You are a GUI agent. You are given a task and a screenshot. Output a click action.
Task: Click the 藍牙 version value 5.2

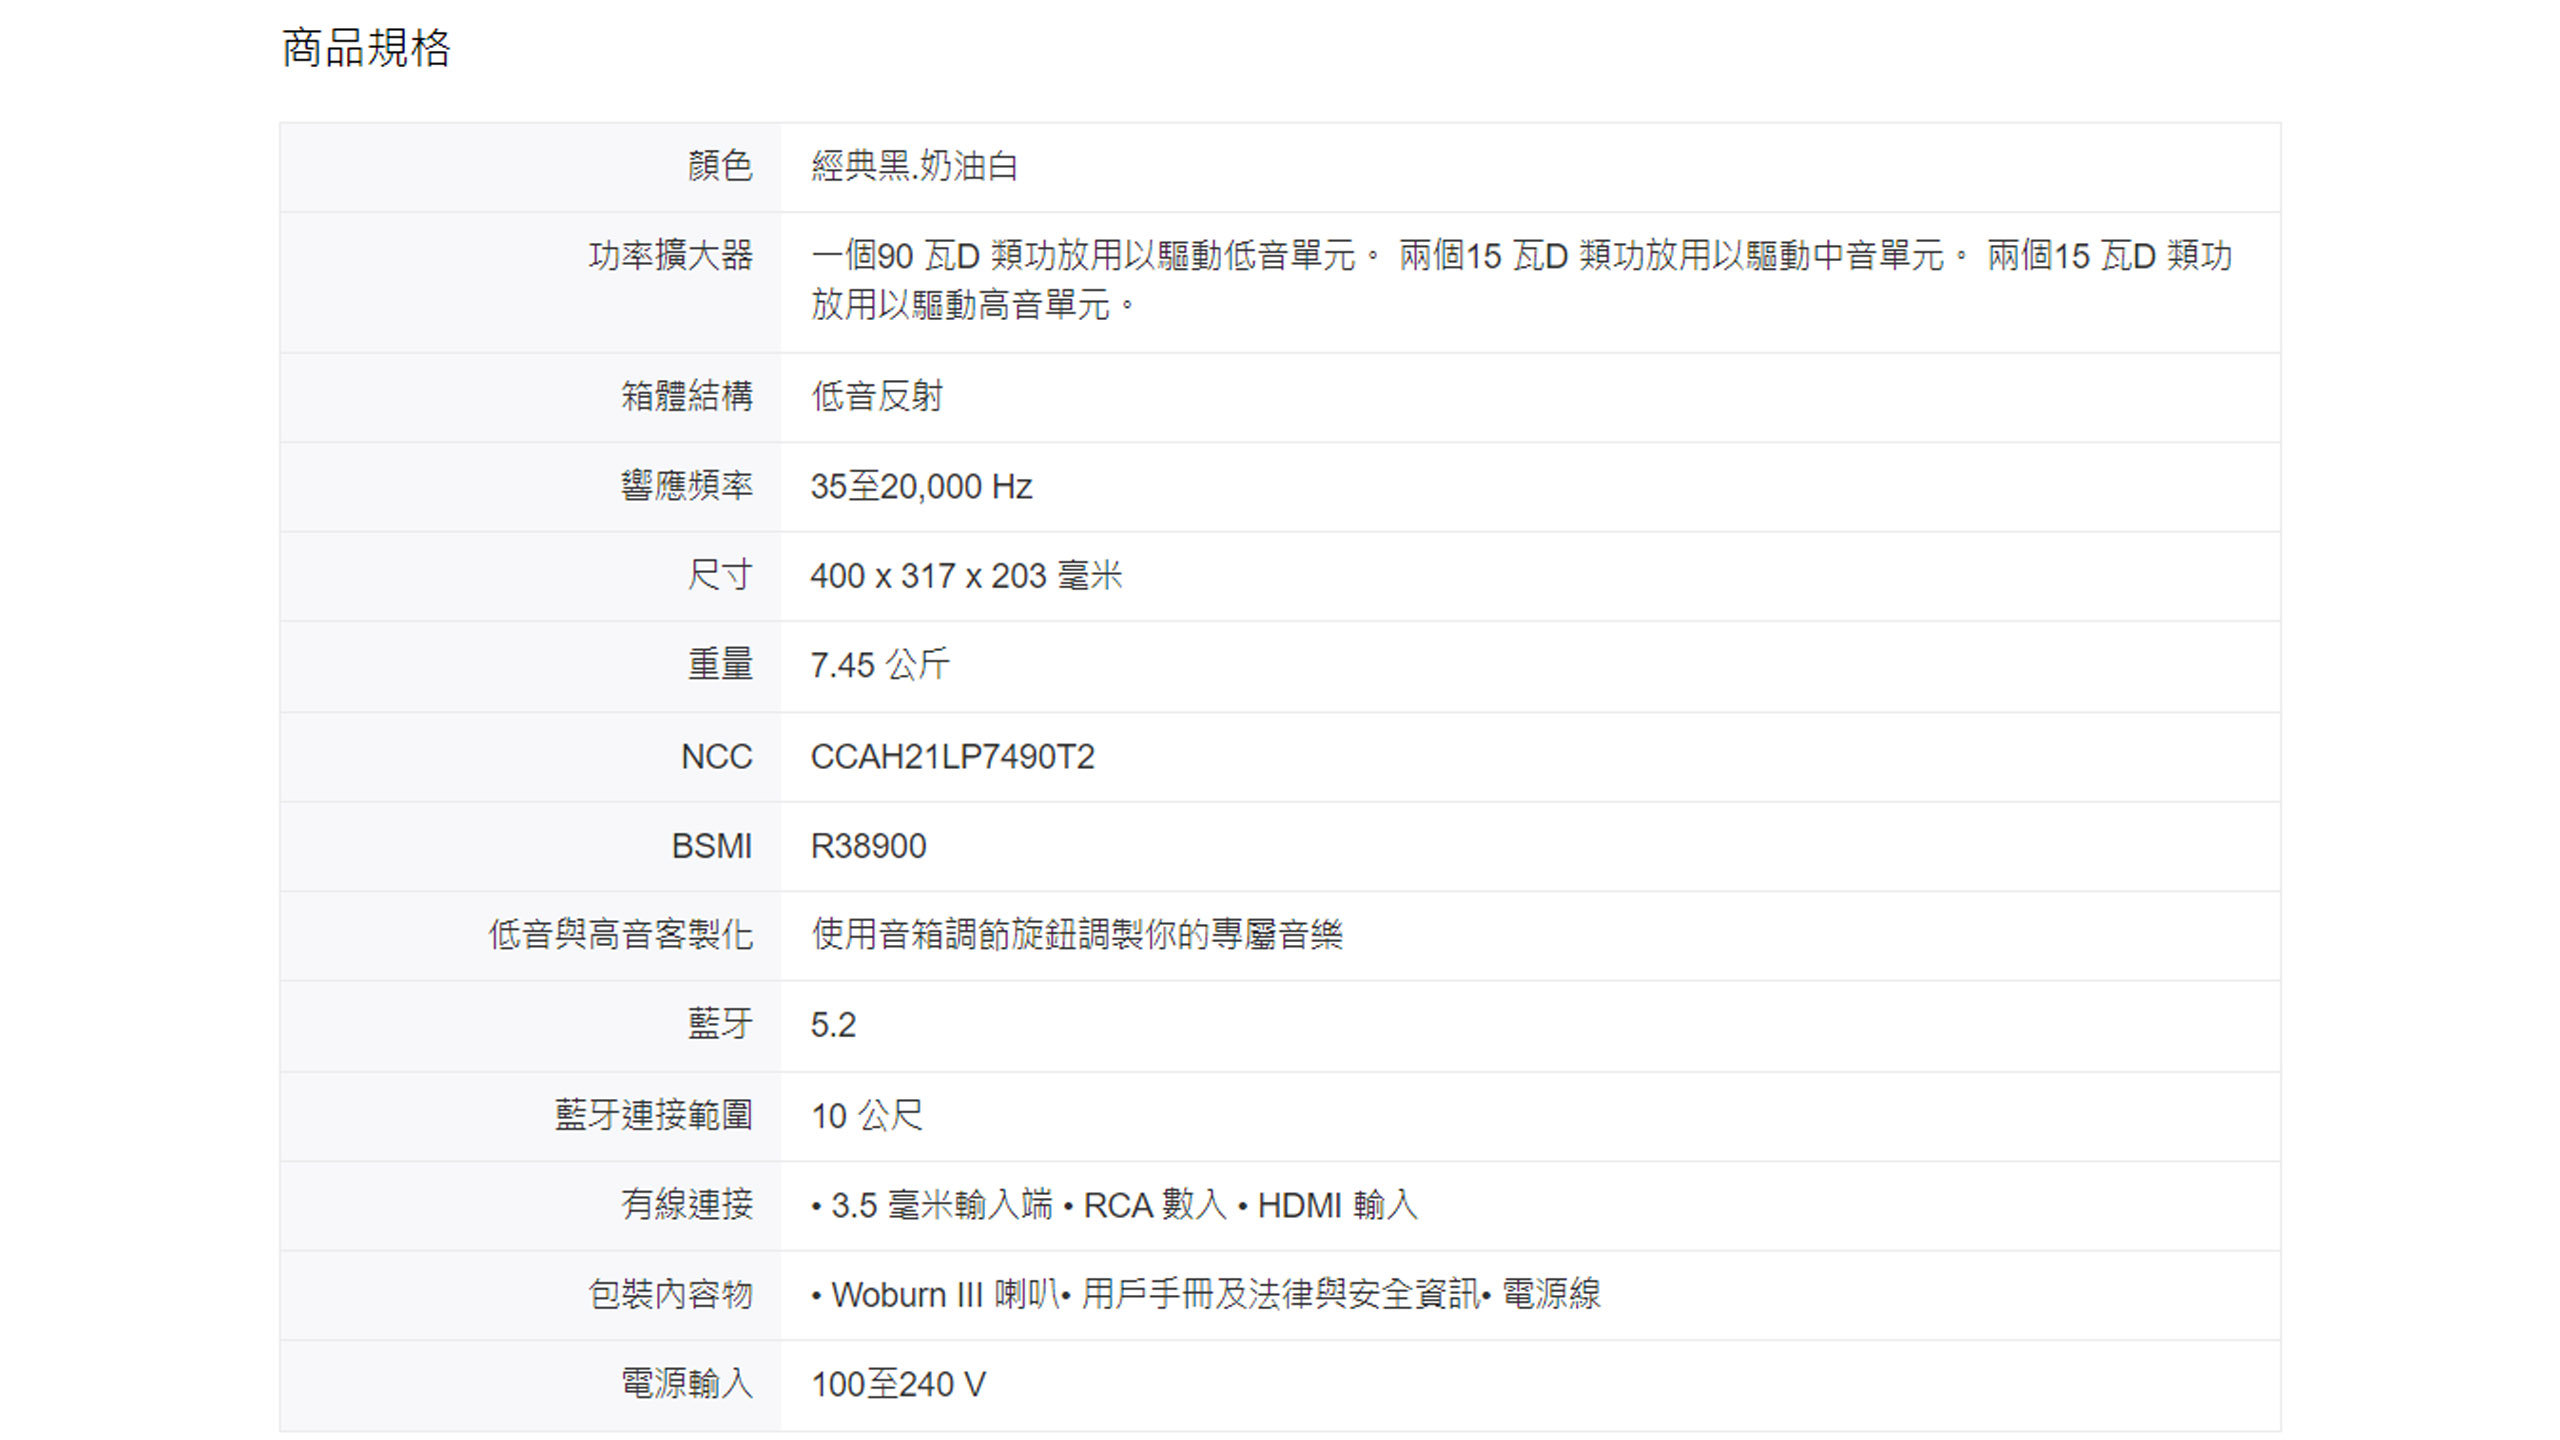pyautogui.click(x=833, y=1025)
